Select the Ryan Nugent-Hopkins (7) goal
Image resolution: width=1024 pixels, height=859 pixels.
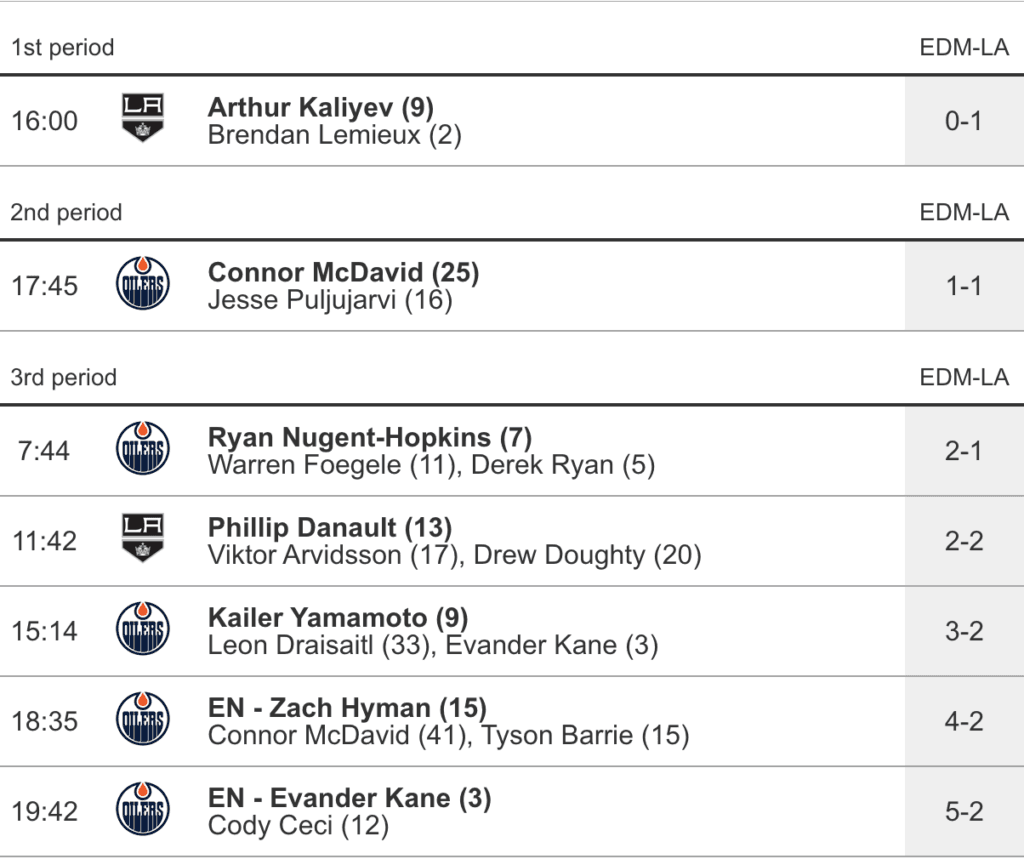tap(369, 437)
